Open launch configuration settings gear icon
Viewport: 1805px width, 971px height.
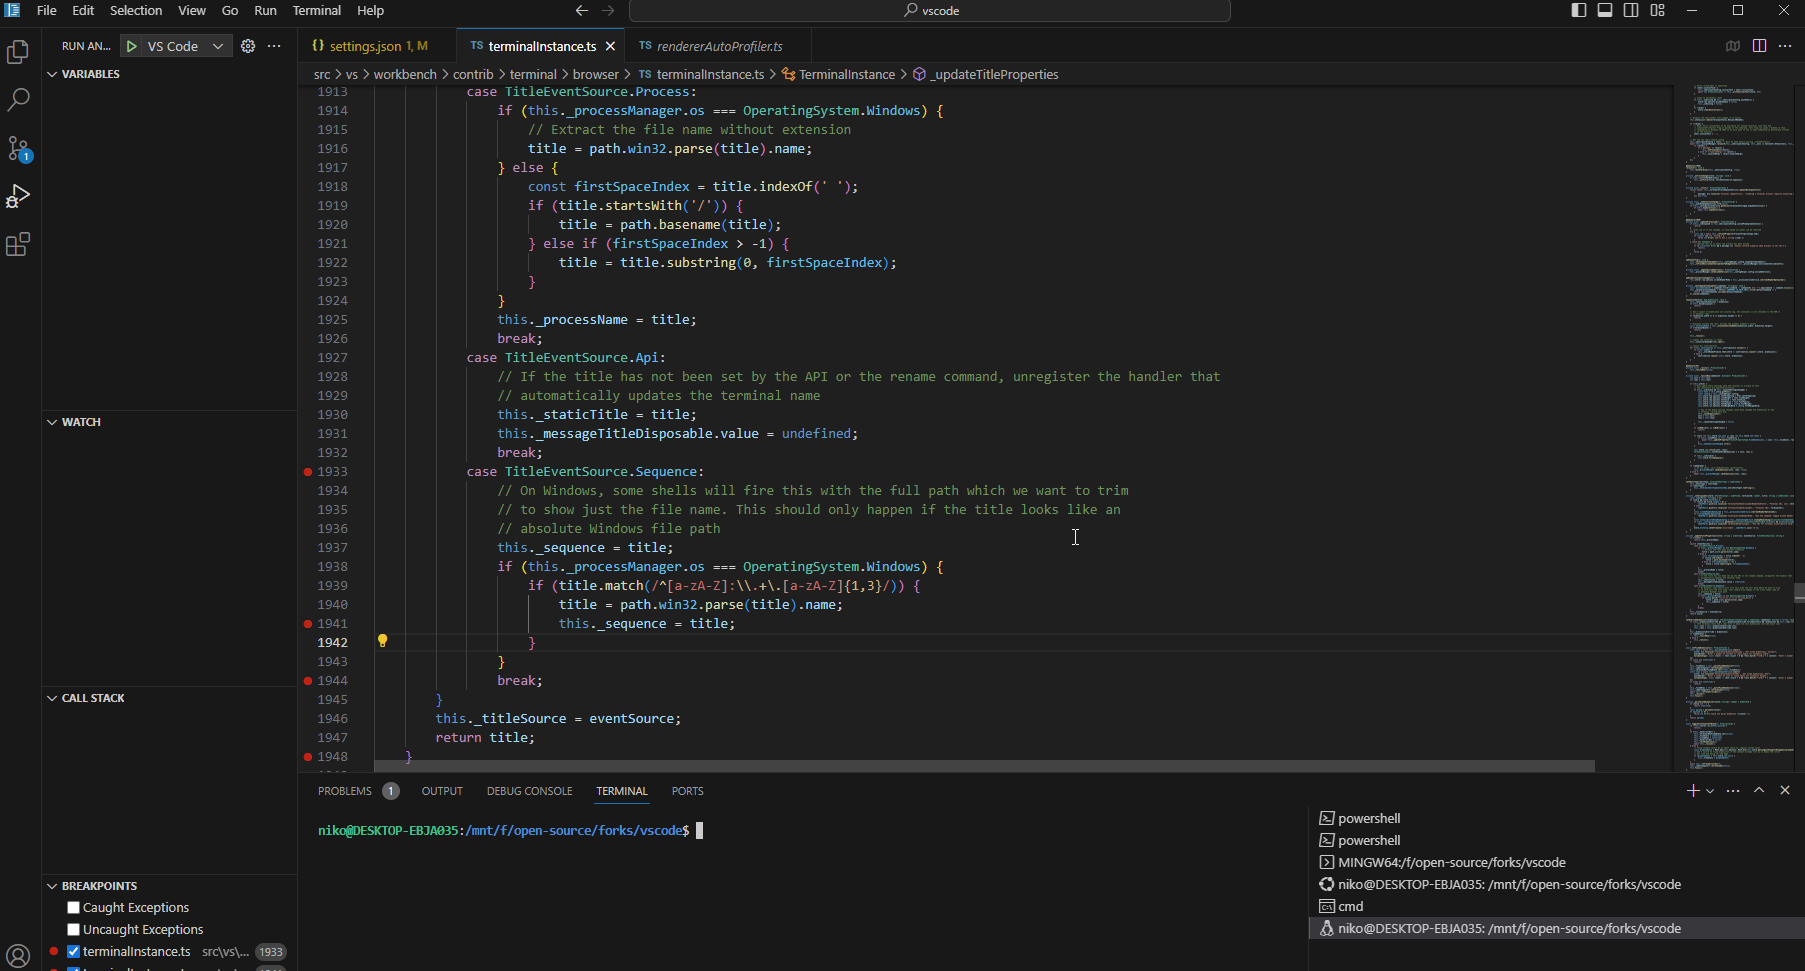pos(248,45)
